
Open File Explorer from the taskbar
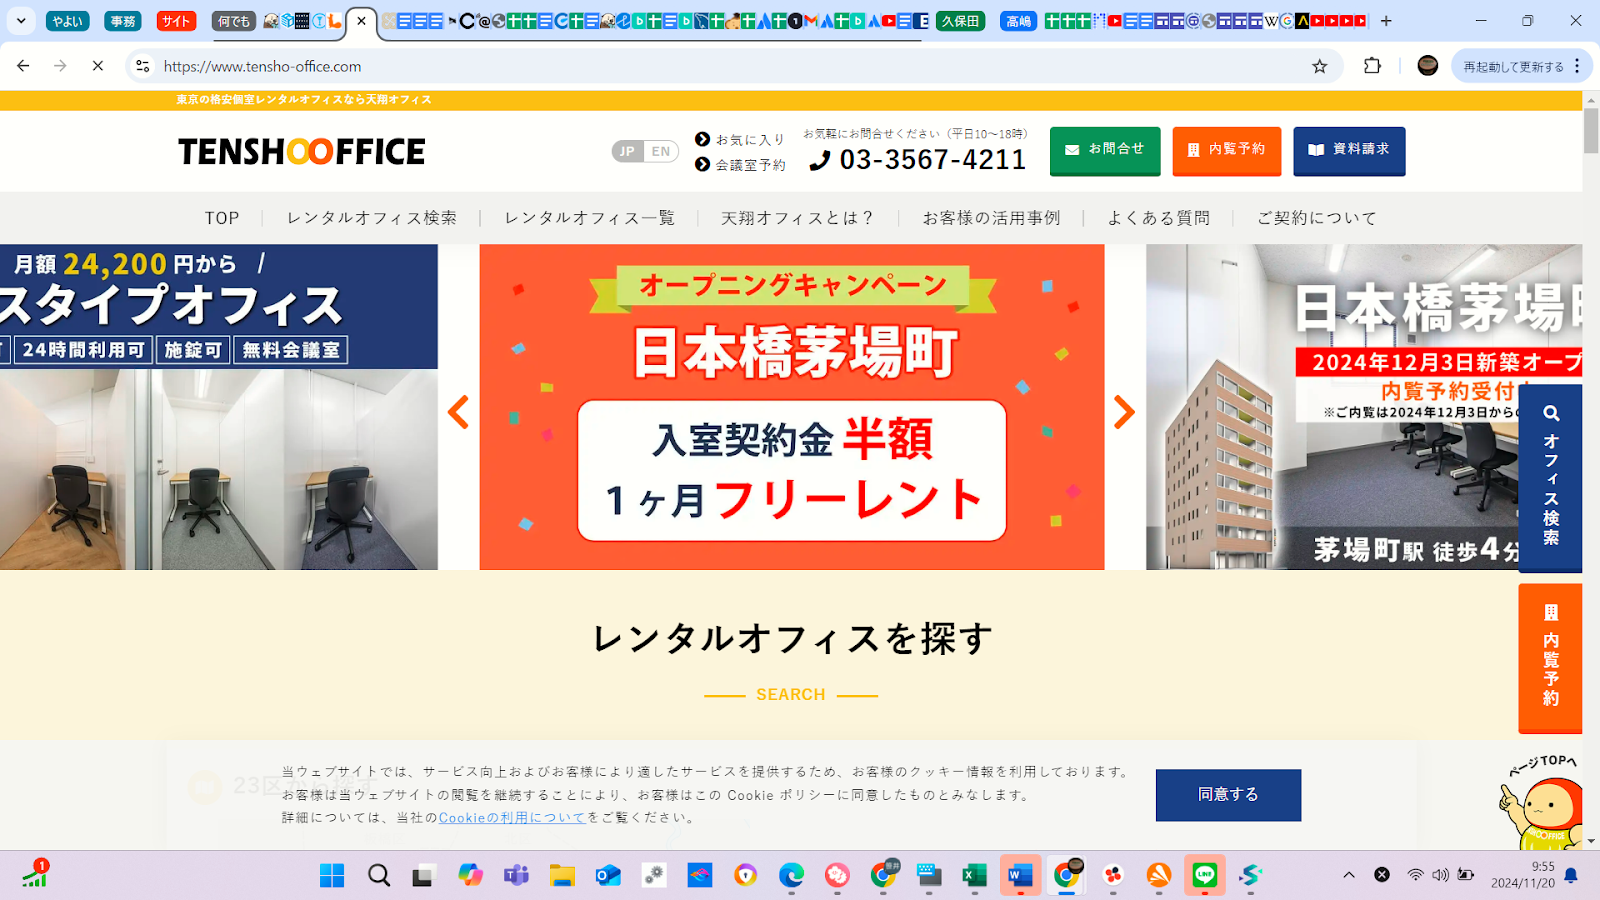(562, 876)
